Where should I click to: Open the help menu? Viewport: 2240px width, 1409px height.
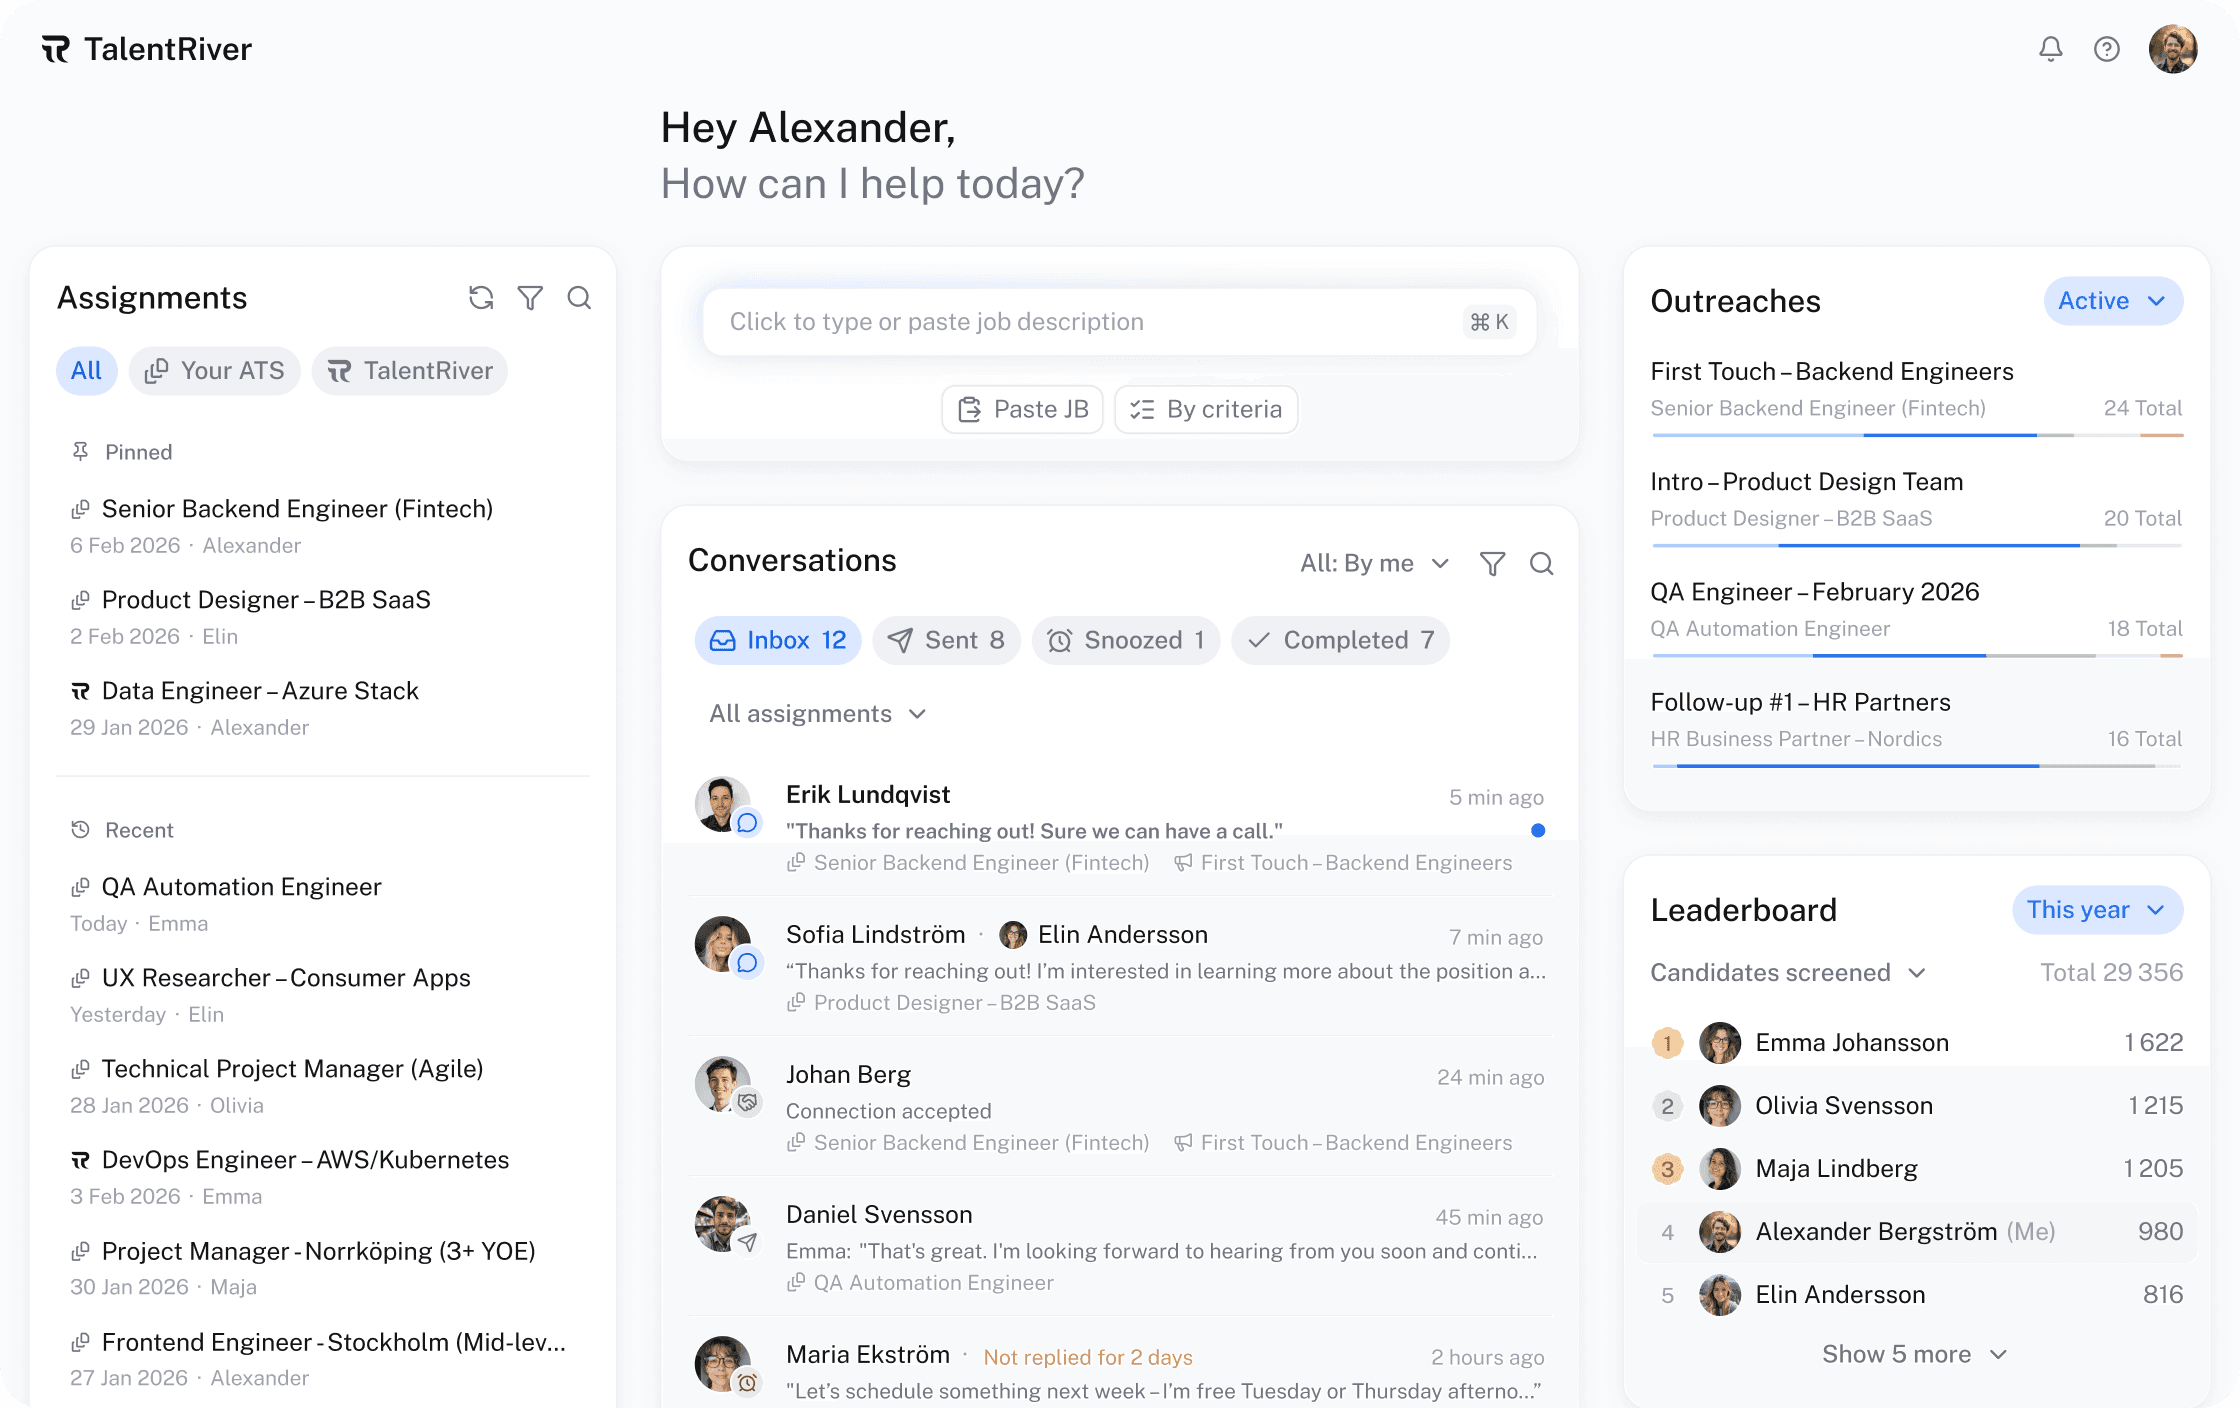point(2107,48)
